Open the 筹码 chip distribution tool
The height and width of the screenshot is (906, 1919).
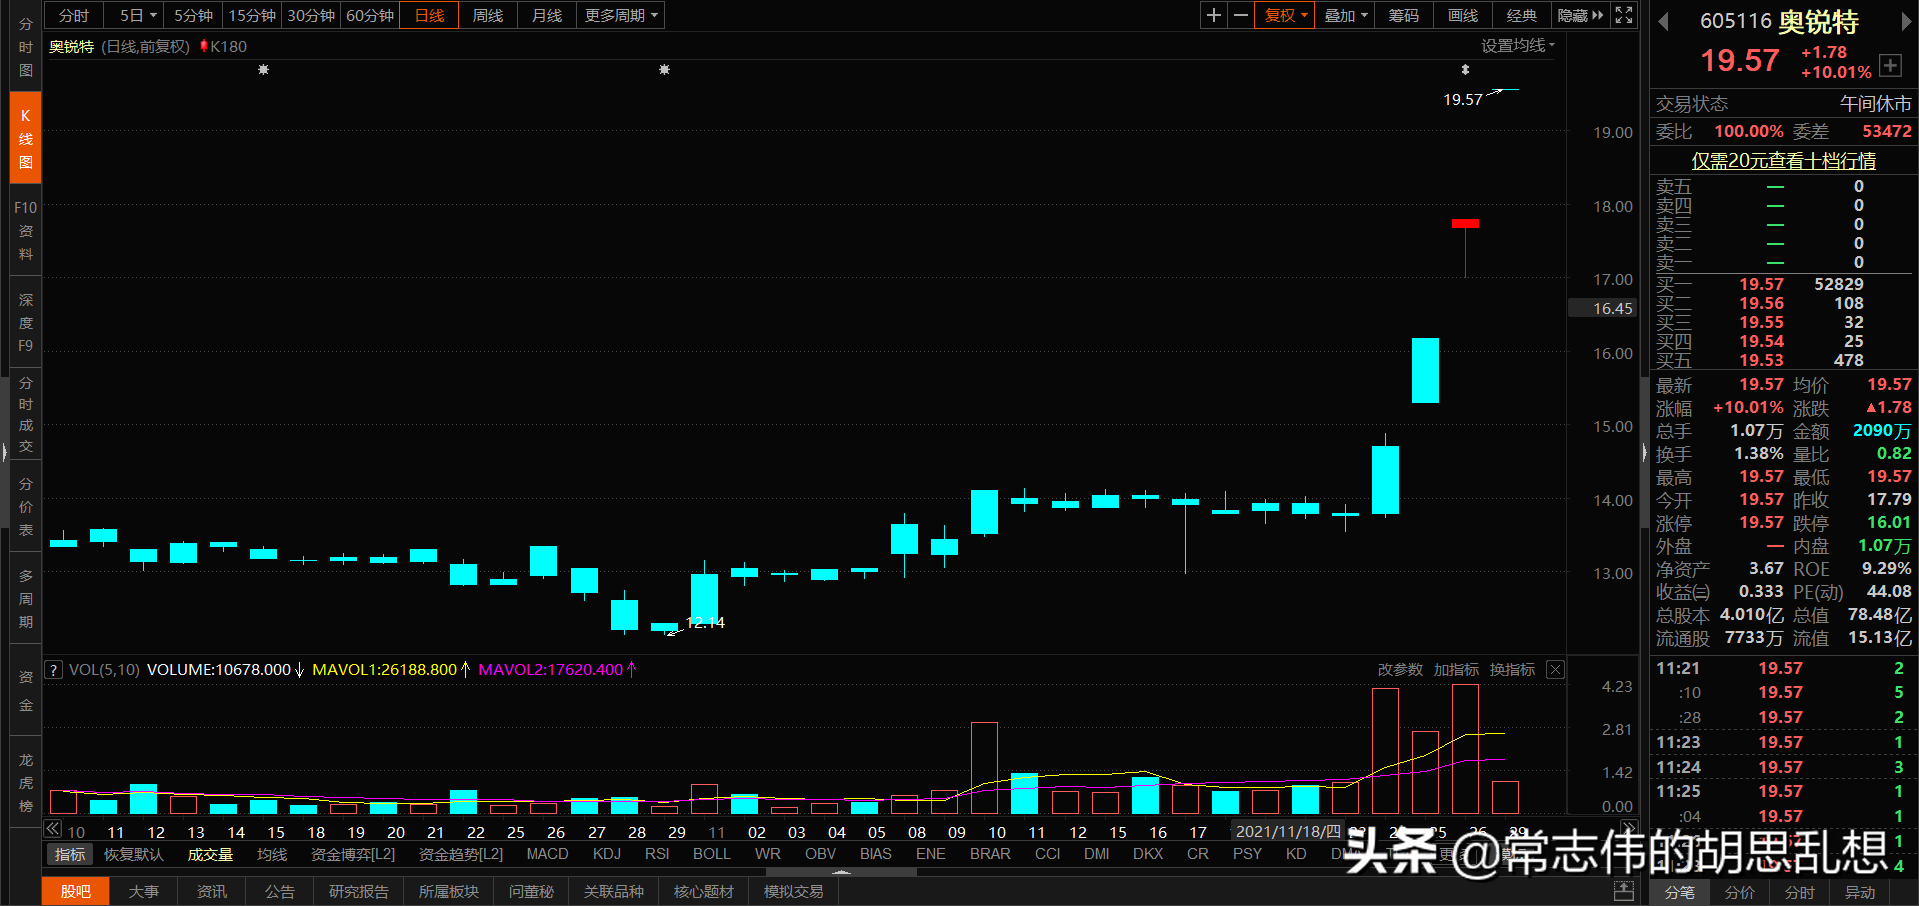(x=1402, y=15)
